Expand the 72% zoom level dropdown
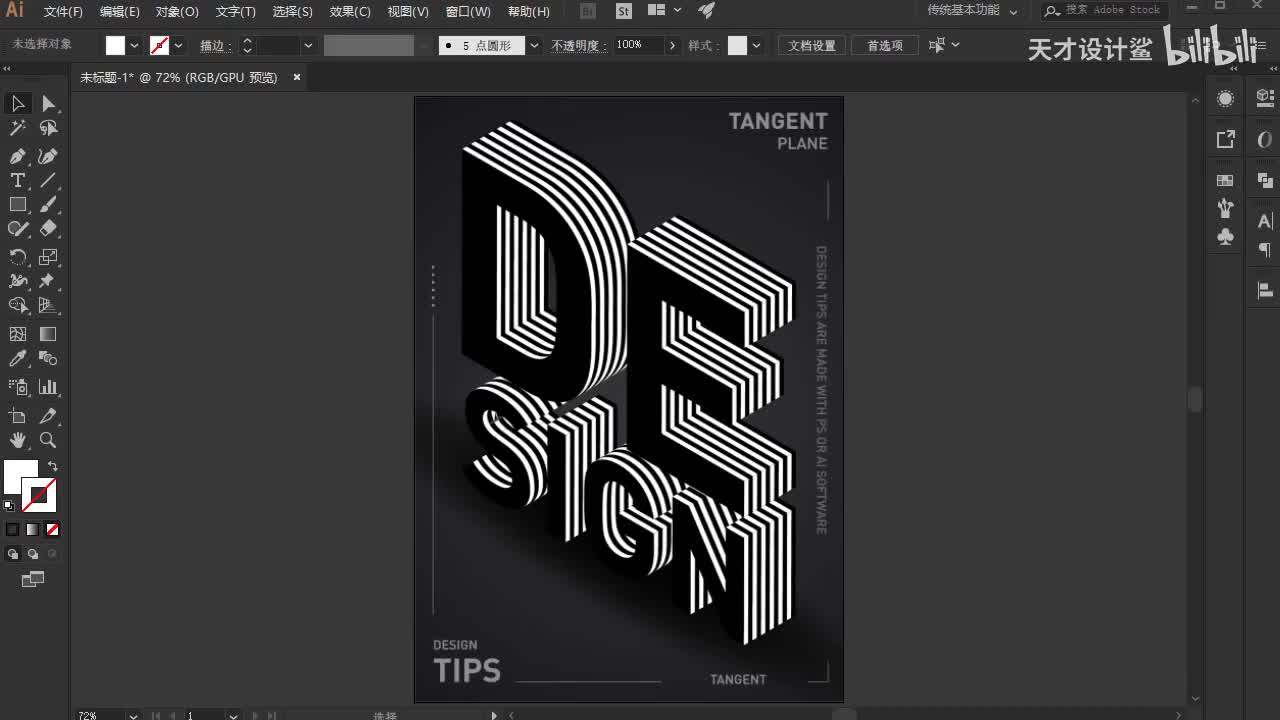This screenshot has height=720, width=1280. click(133, 714)
